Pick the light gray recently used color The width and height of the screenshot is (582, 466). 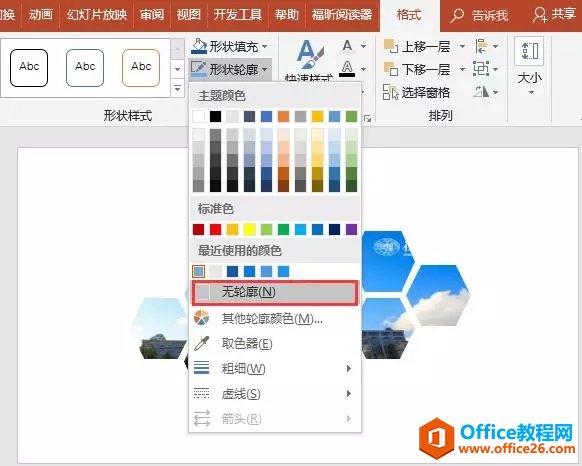click(215, 271)
